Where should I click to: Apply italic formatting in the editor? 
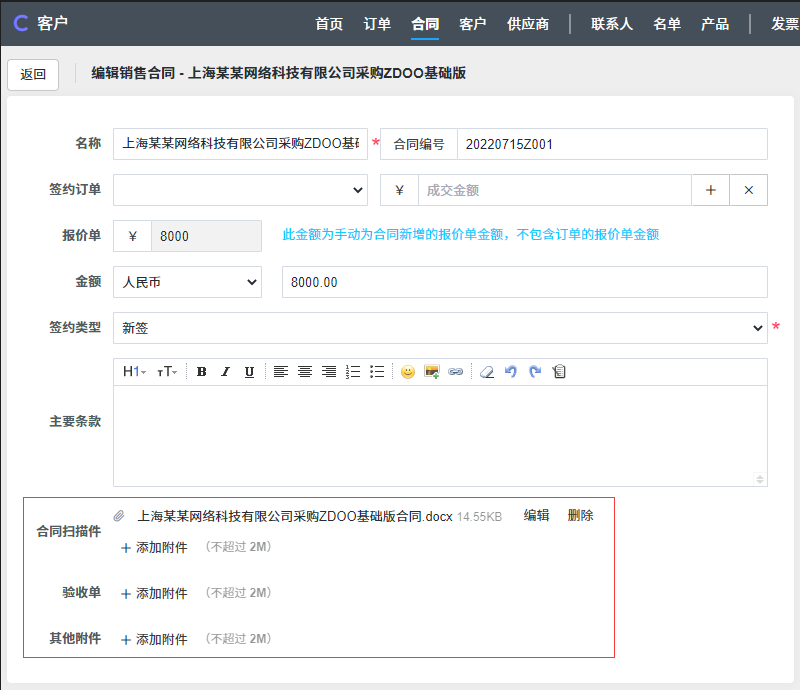[225, 372]
